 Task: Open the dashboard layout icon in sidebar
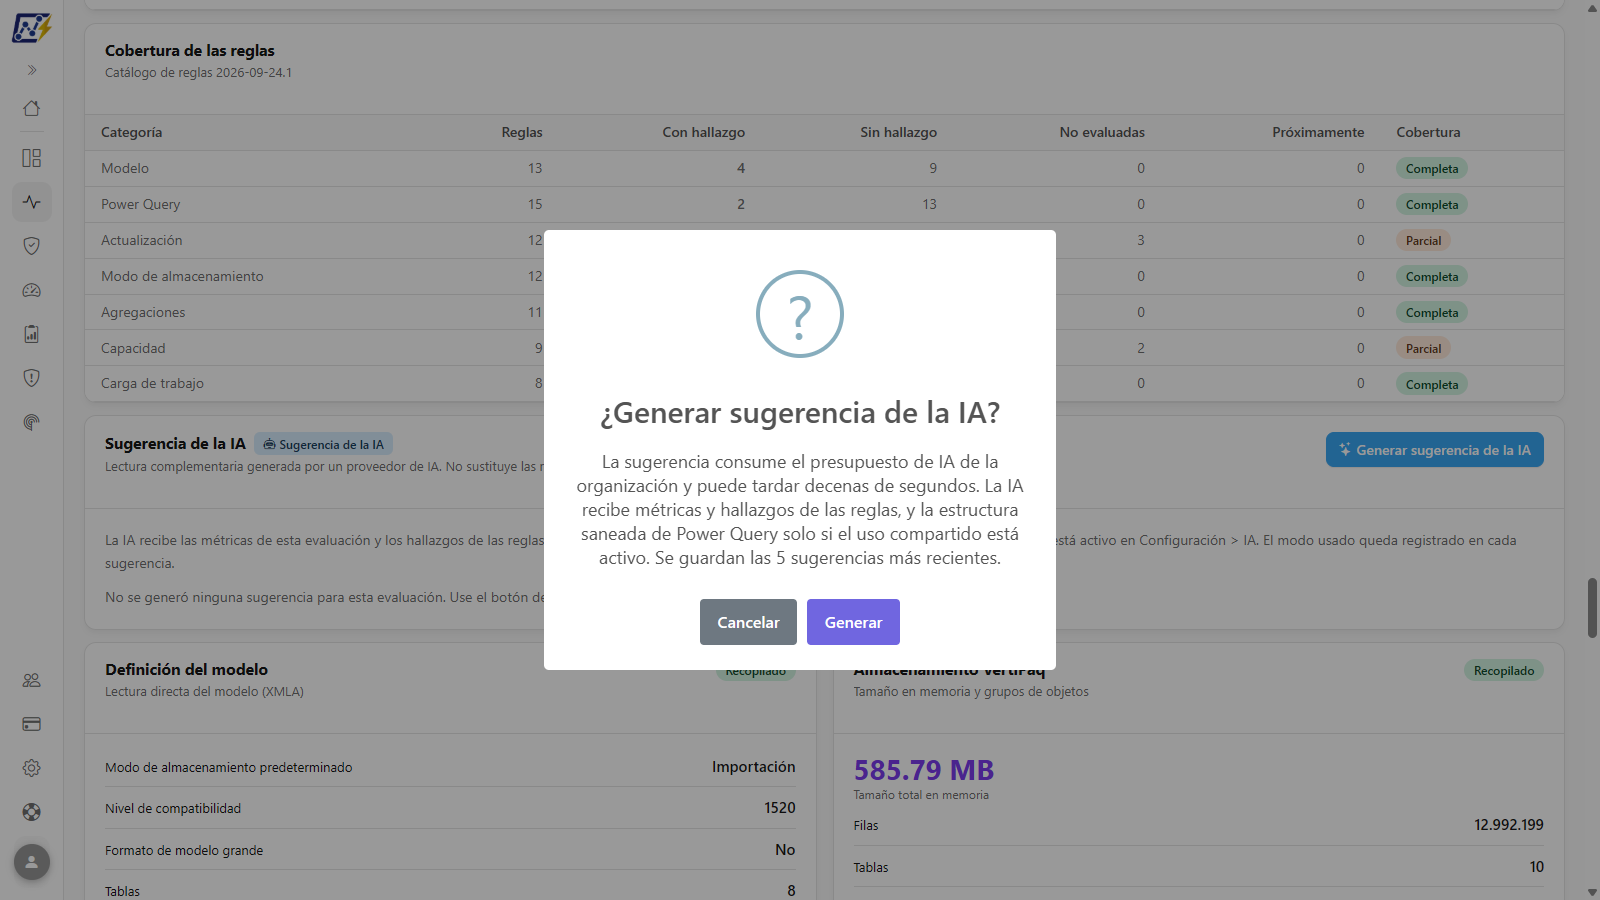(x=32, y=158)
